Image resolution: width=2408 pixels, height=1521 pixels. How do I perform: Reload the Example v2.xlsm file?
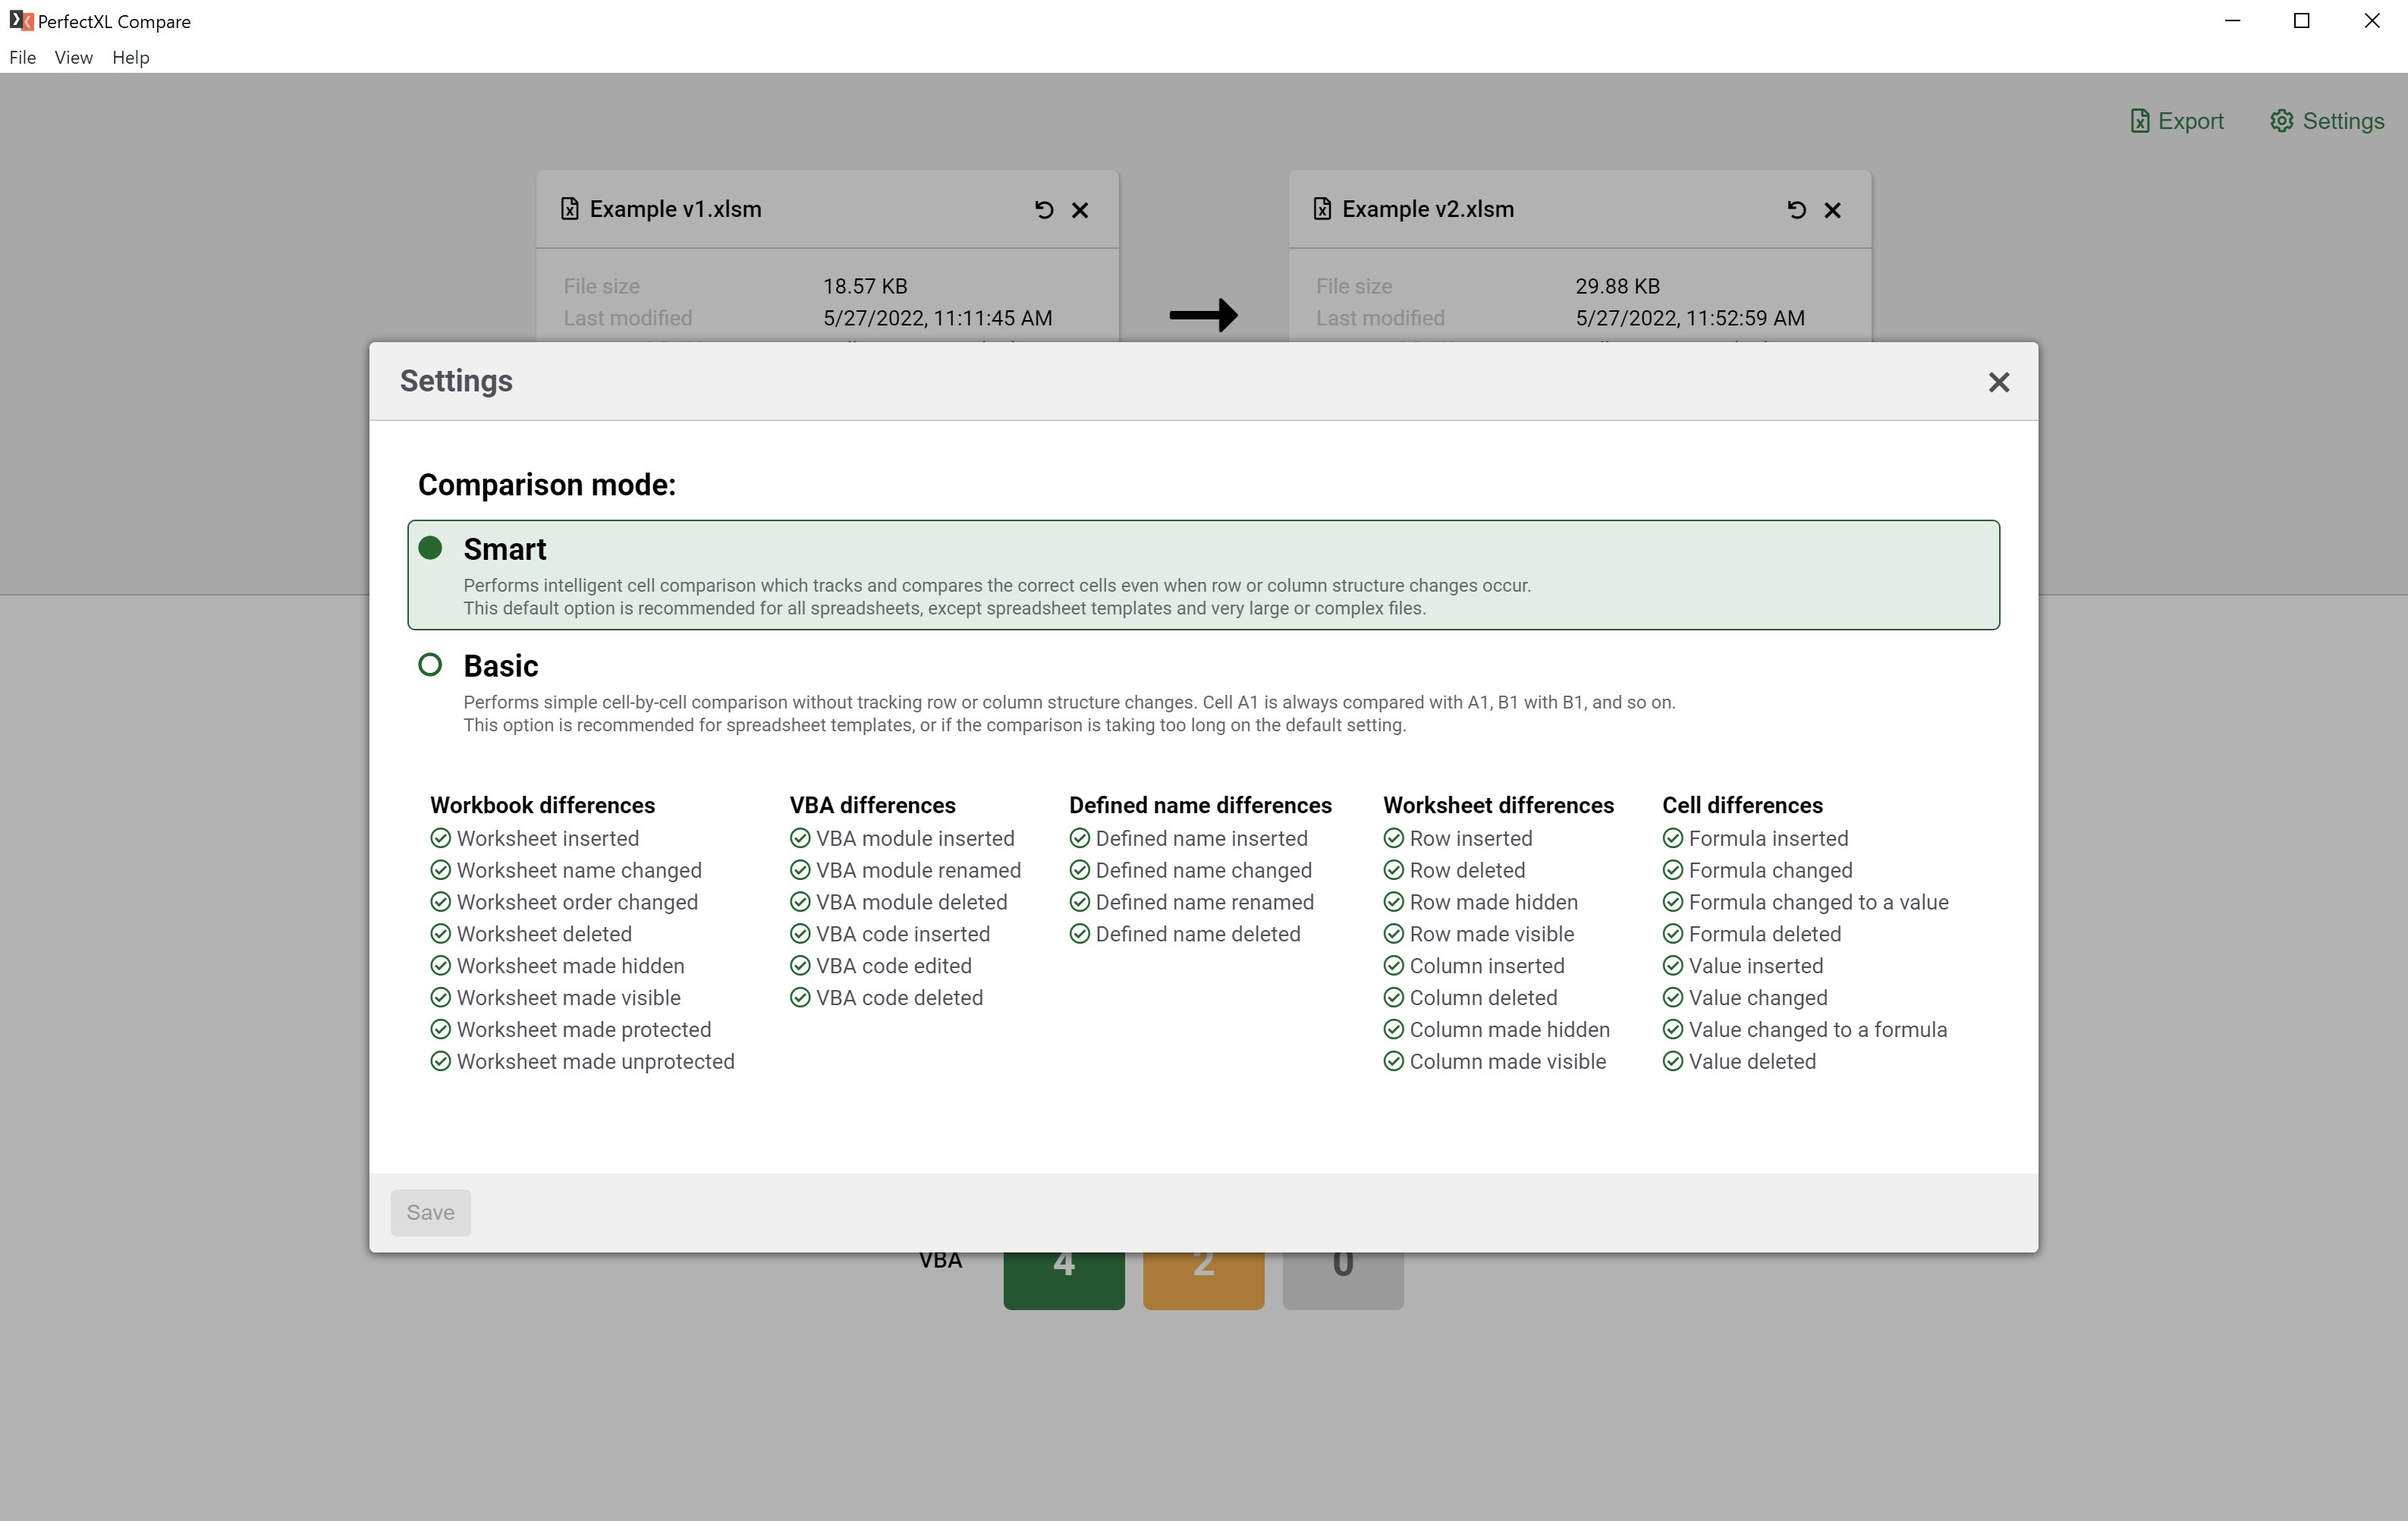click(1796, 209)
